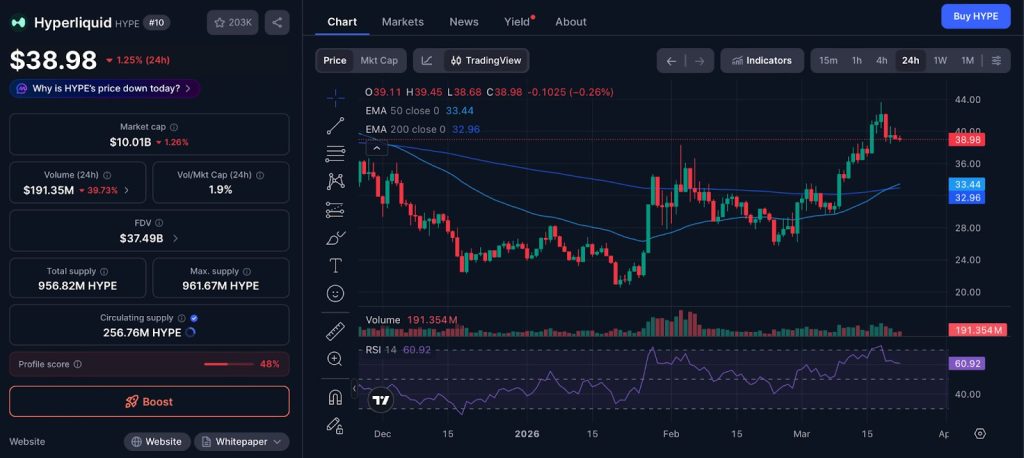
Task: Show Circulating supply info icon
Action: [x=181, y=318]
